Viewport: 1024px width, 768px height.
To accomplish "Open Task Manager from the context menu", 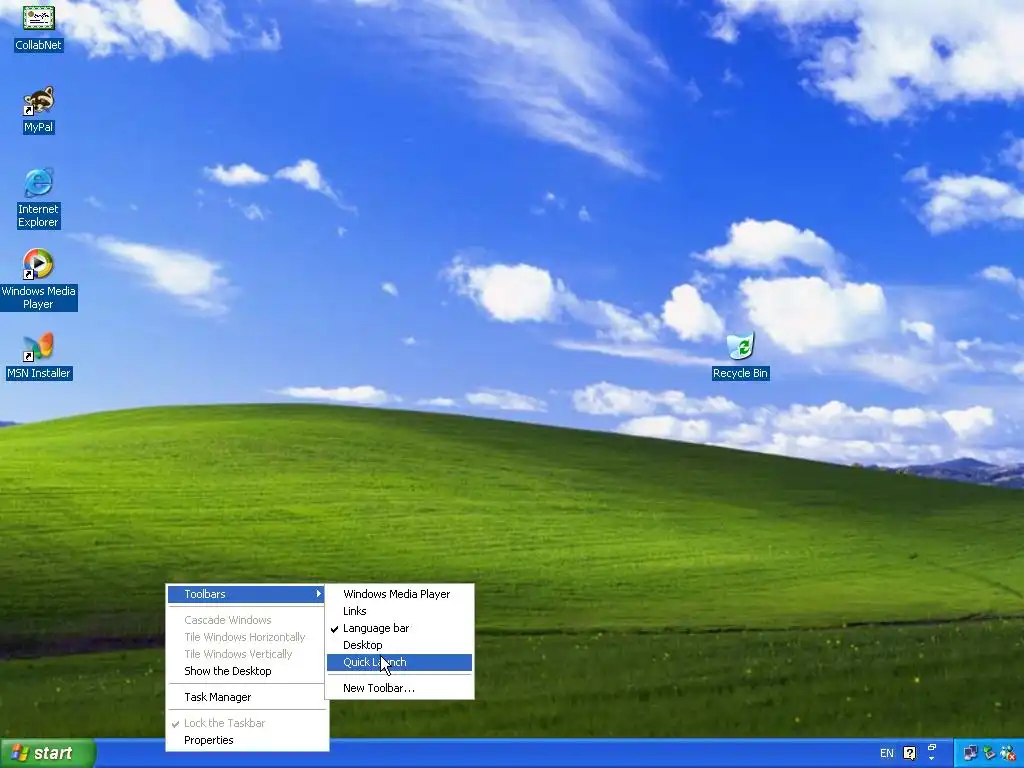I will point(246,697).
